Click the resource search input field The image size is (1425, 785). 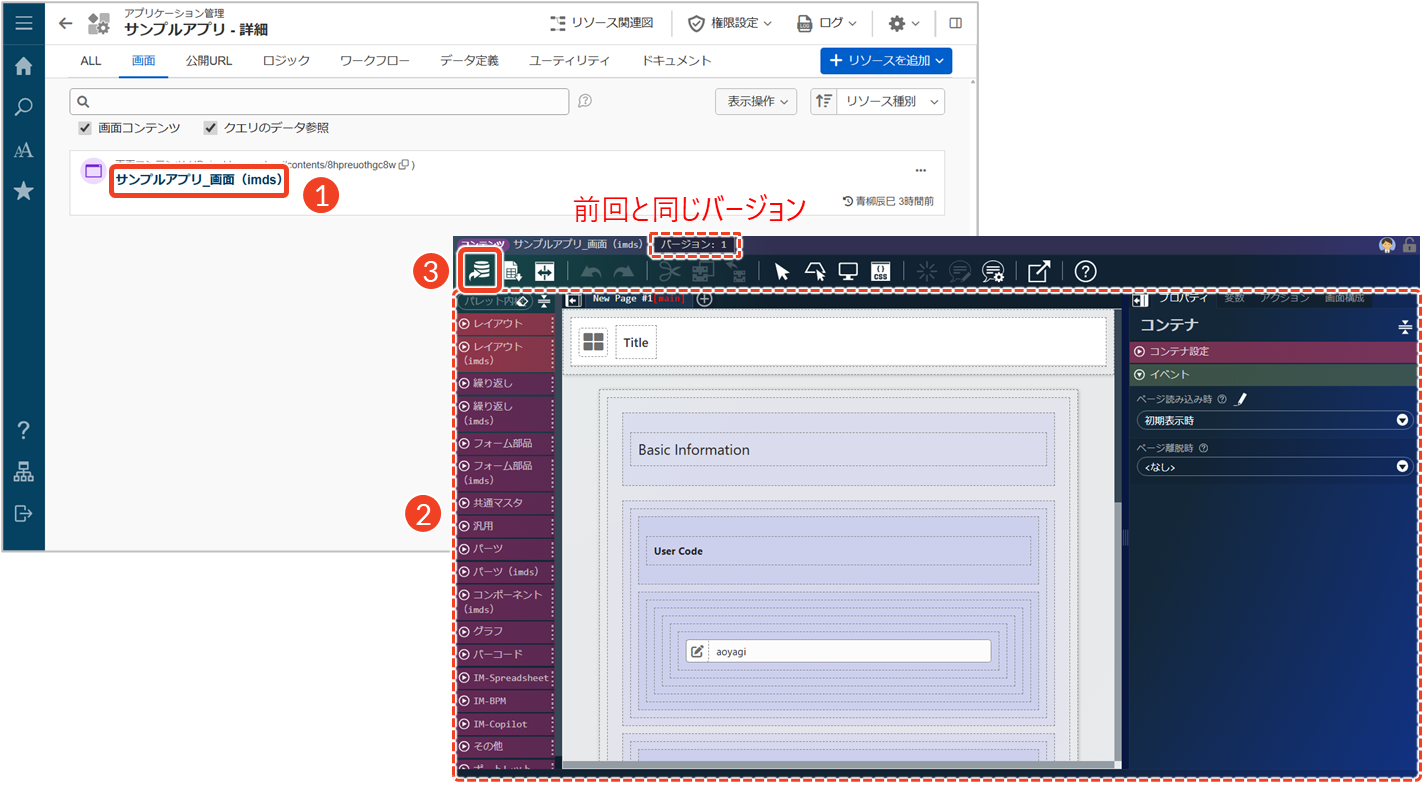(320, 101)
